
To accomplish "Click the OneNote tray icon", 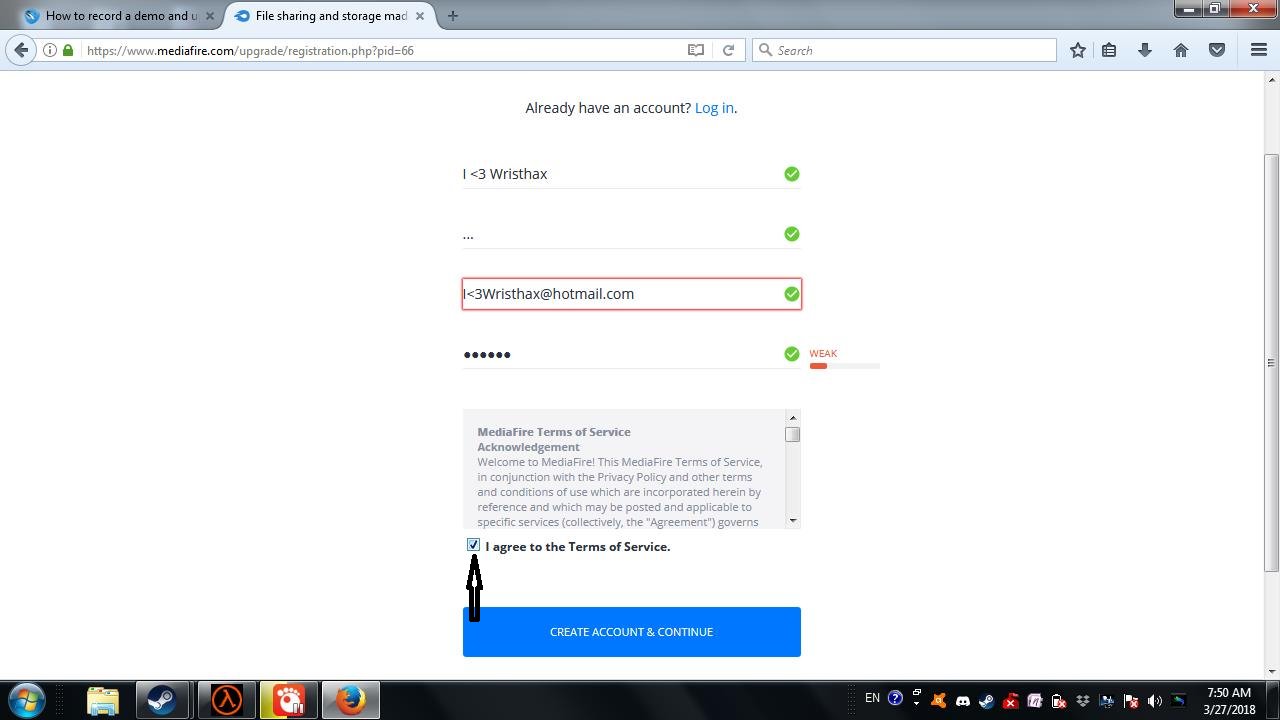I will coord(1035,701).
